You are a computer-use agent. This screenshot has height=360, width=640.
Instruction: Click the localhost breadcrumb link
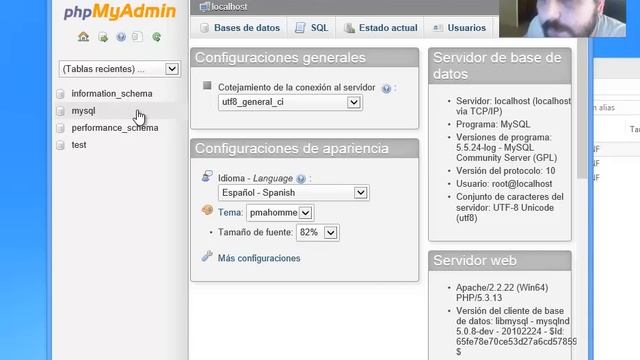click(229, 7)
